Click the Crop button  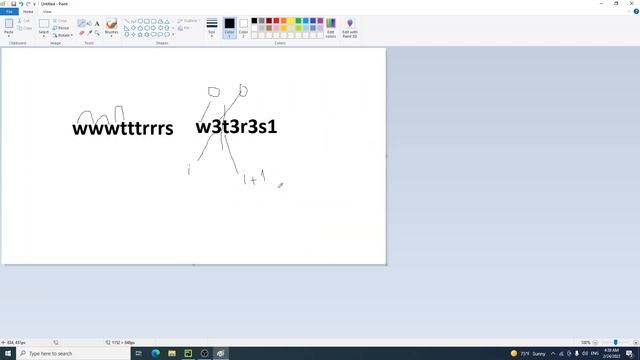(x=60, y=20)
